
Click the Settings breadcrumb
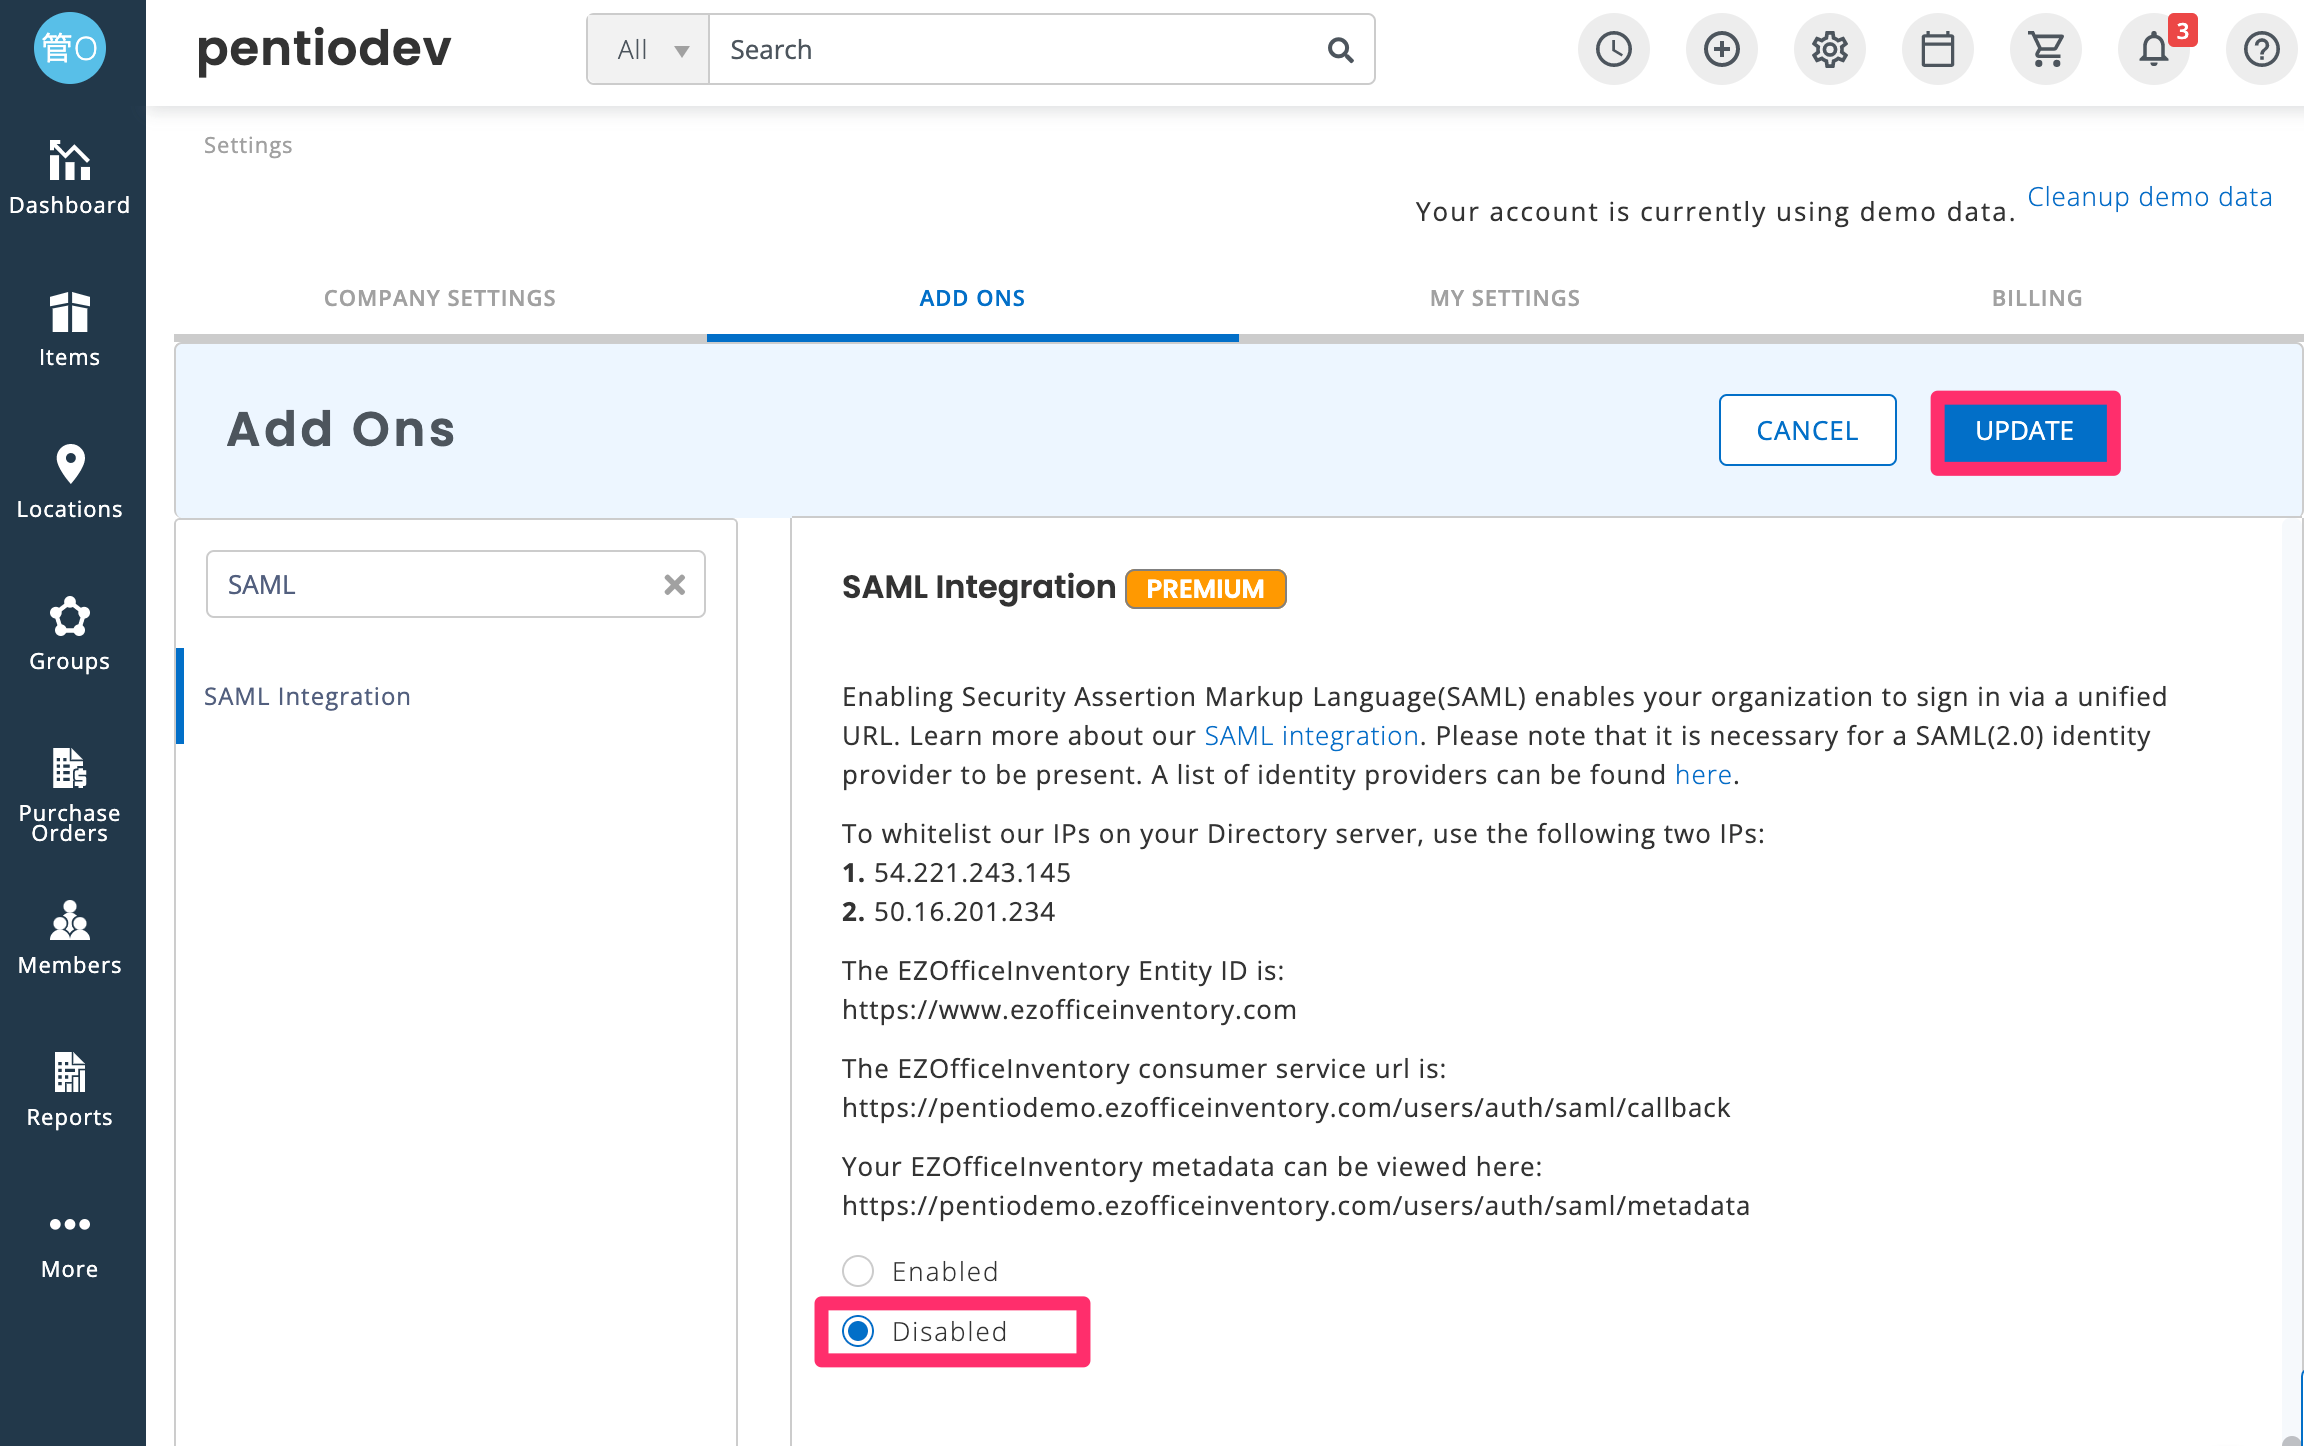coord(248,145)
